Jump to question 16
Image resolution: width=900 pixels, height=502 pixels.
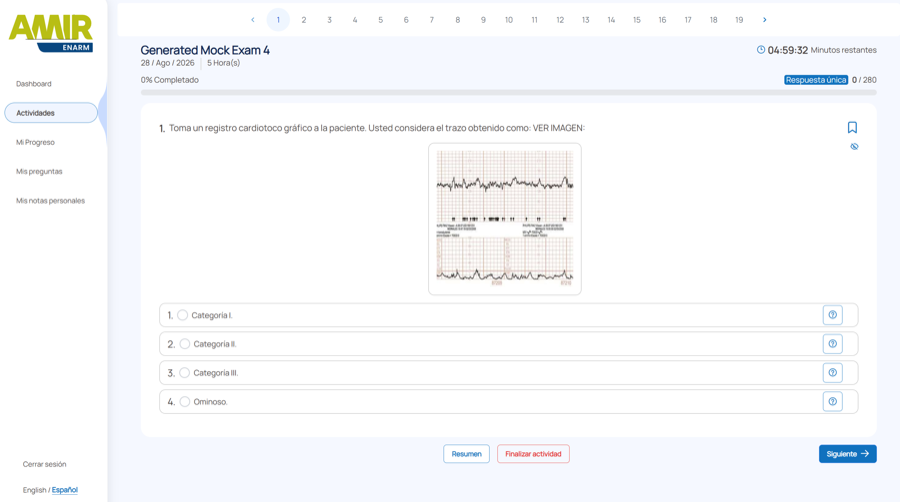pyautogui.click(x=662, y=20)
